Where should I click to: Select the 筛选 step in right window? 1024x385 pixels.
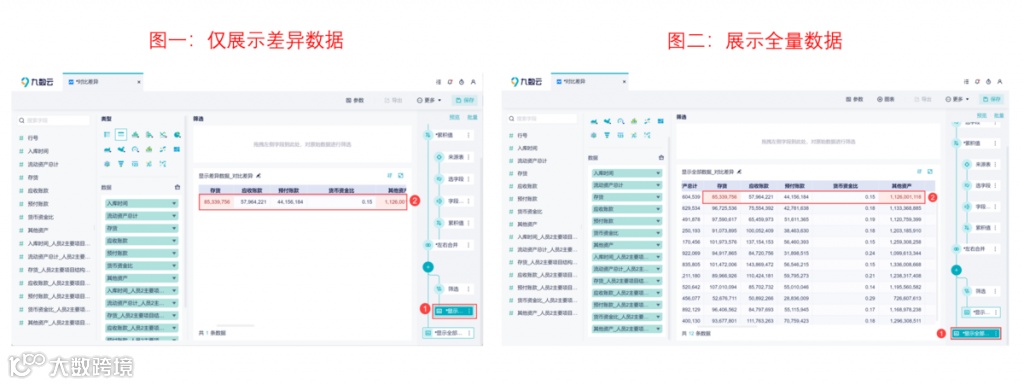point(981,291)
